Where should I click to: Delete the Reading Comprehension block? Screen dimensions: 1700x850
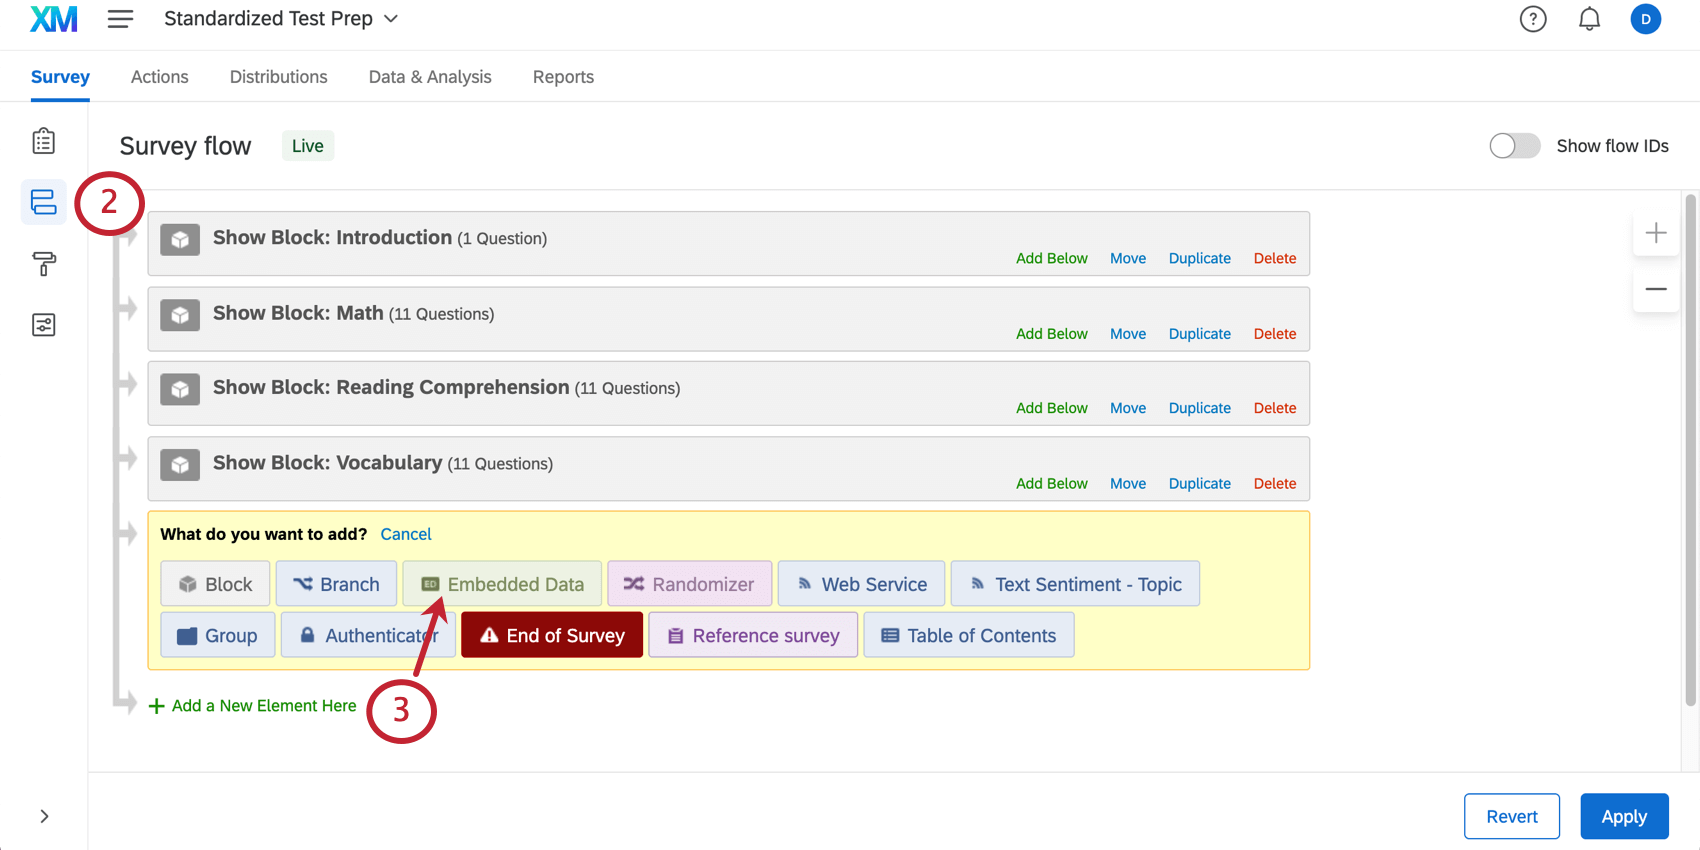pyautogui.click(x=1275, y=408)
